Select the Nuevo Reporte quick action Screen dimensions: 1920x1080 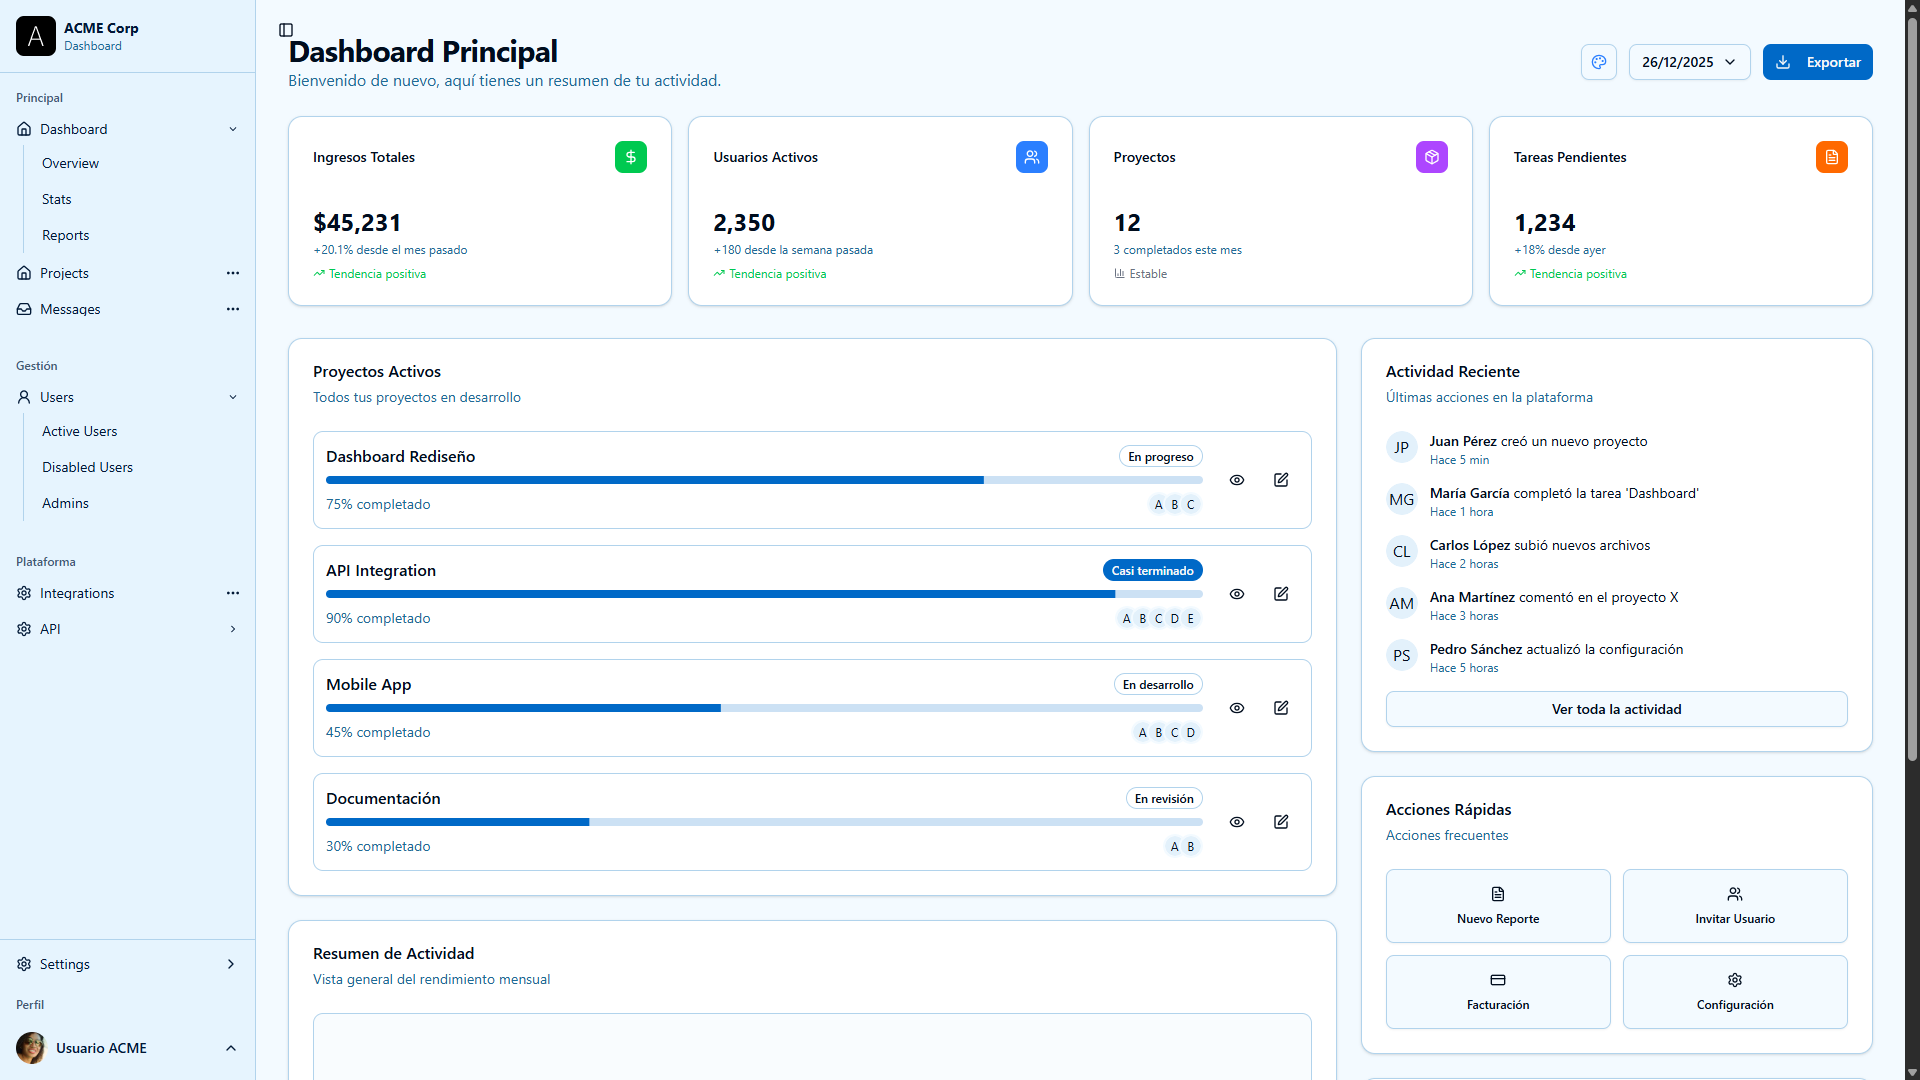click(x=1497, y=905)
